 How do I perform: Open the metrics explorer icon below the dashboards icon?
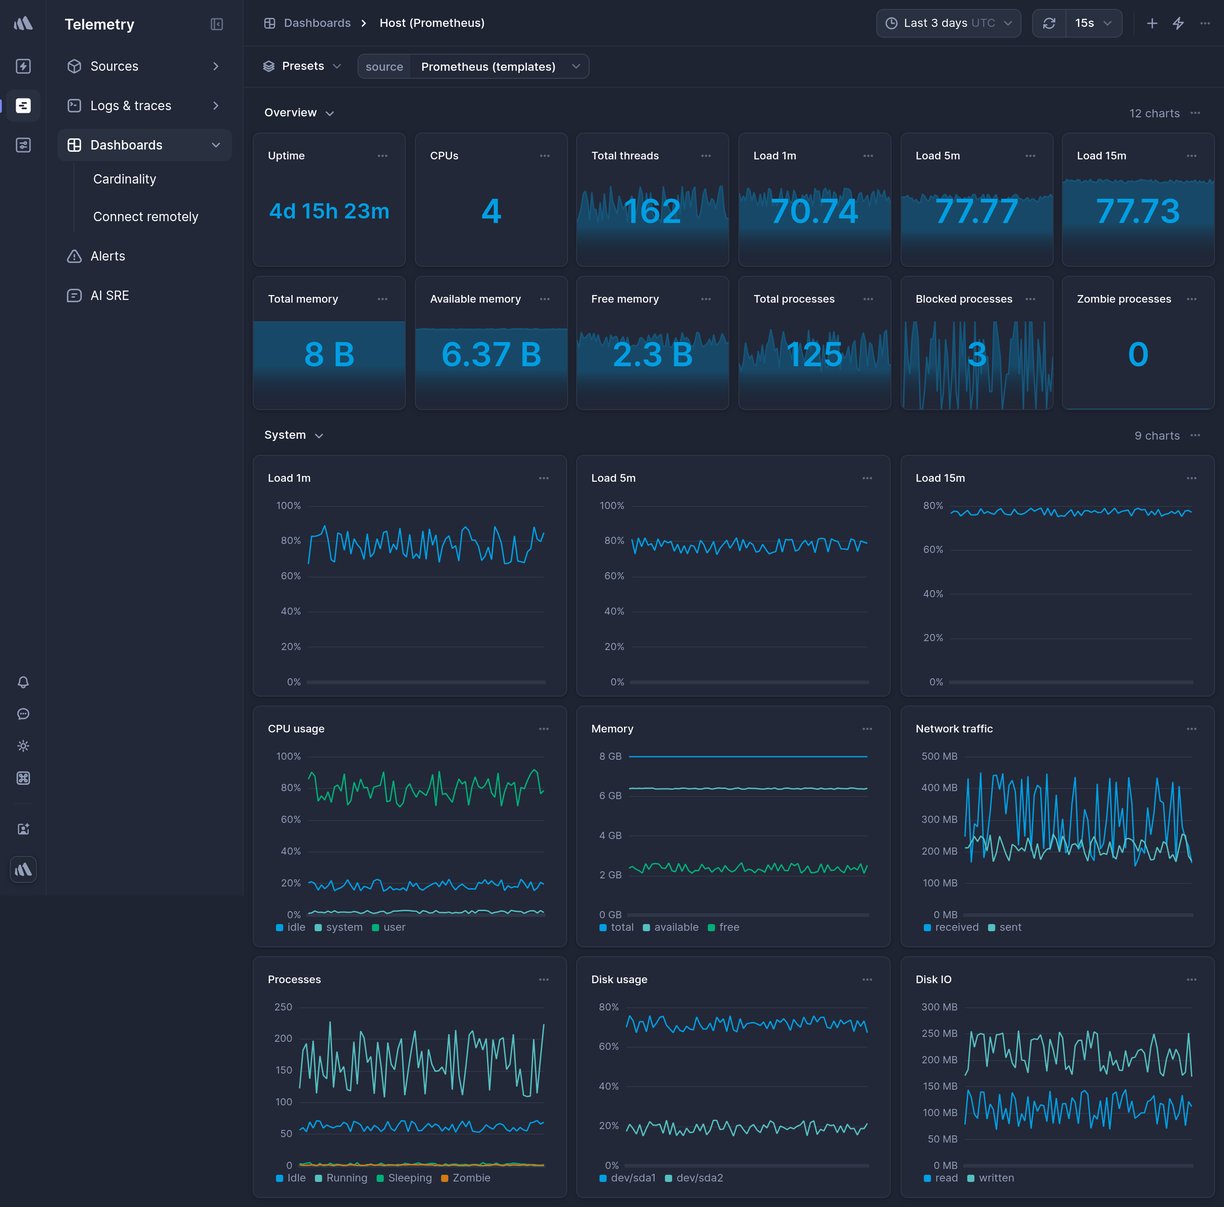point(22,145)
